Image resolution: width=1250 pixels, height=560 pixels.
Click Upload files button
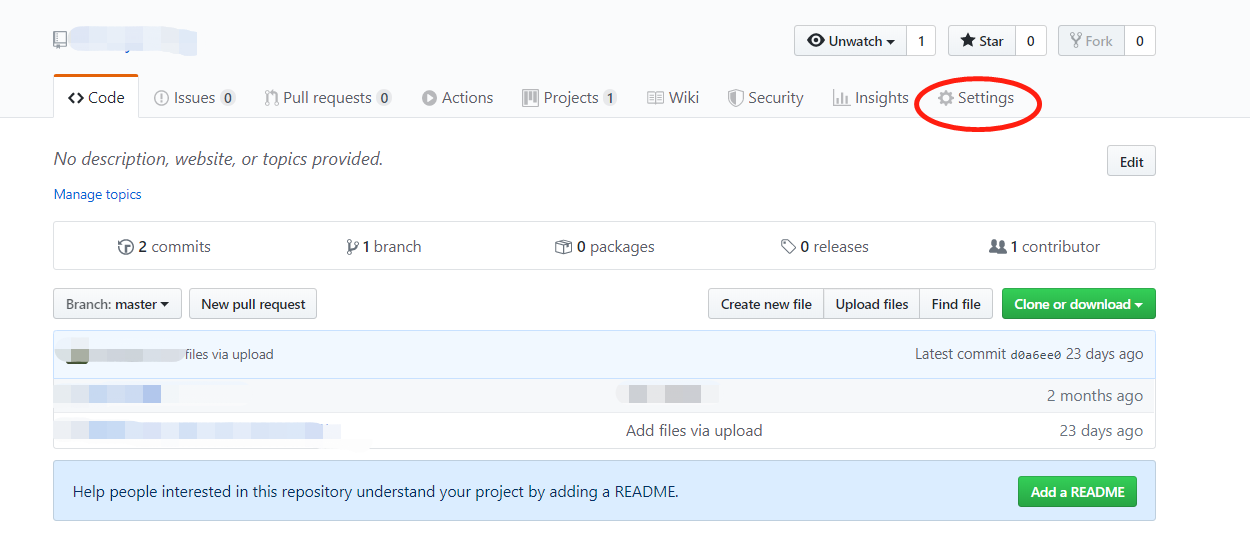click(872, 304)
